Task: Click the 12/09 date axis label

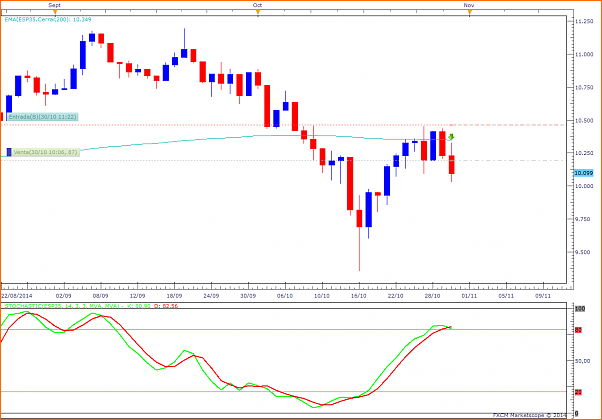Action: [137, 296]
